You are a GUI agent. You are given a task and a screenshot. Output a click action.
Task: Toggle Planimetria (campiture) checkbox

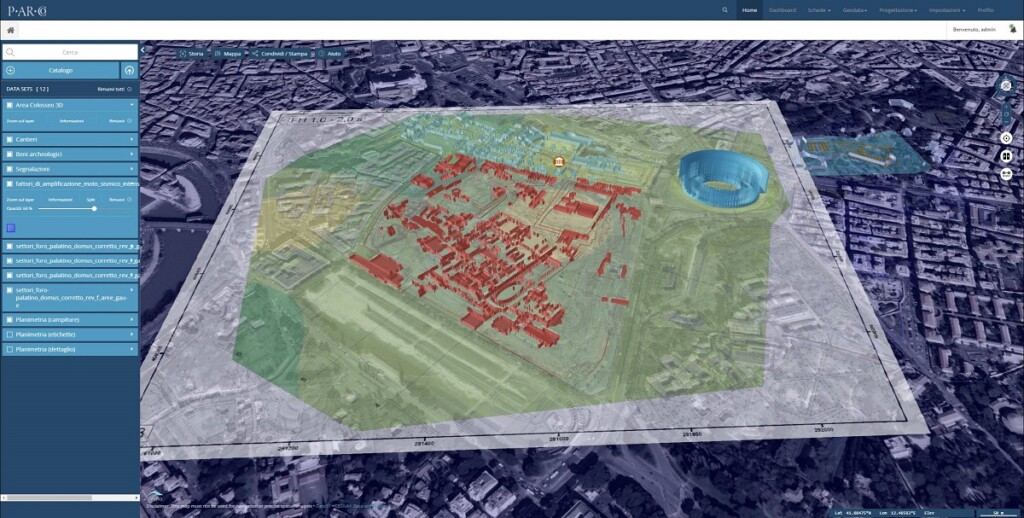pyautogui.click(x=10, y=320)
